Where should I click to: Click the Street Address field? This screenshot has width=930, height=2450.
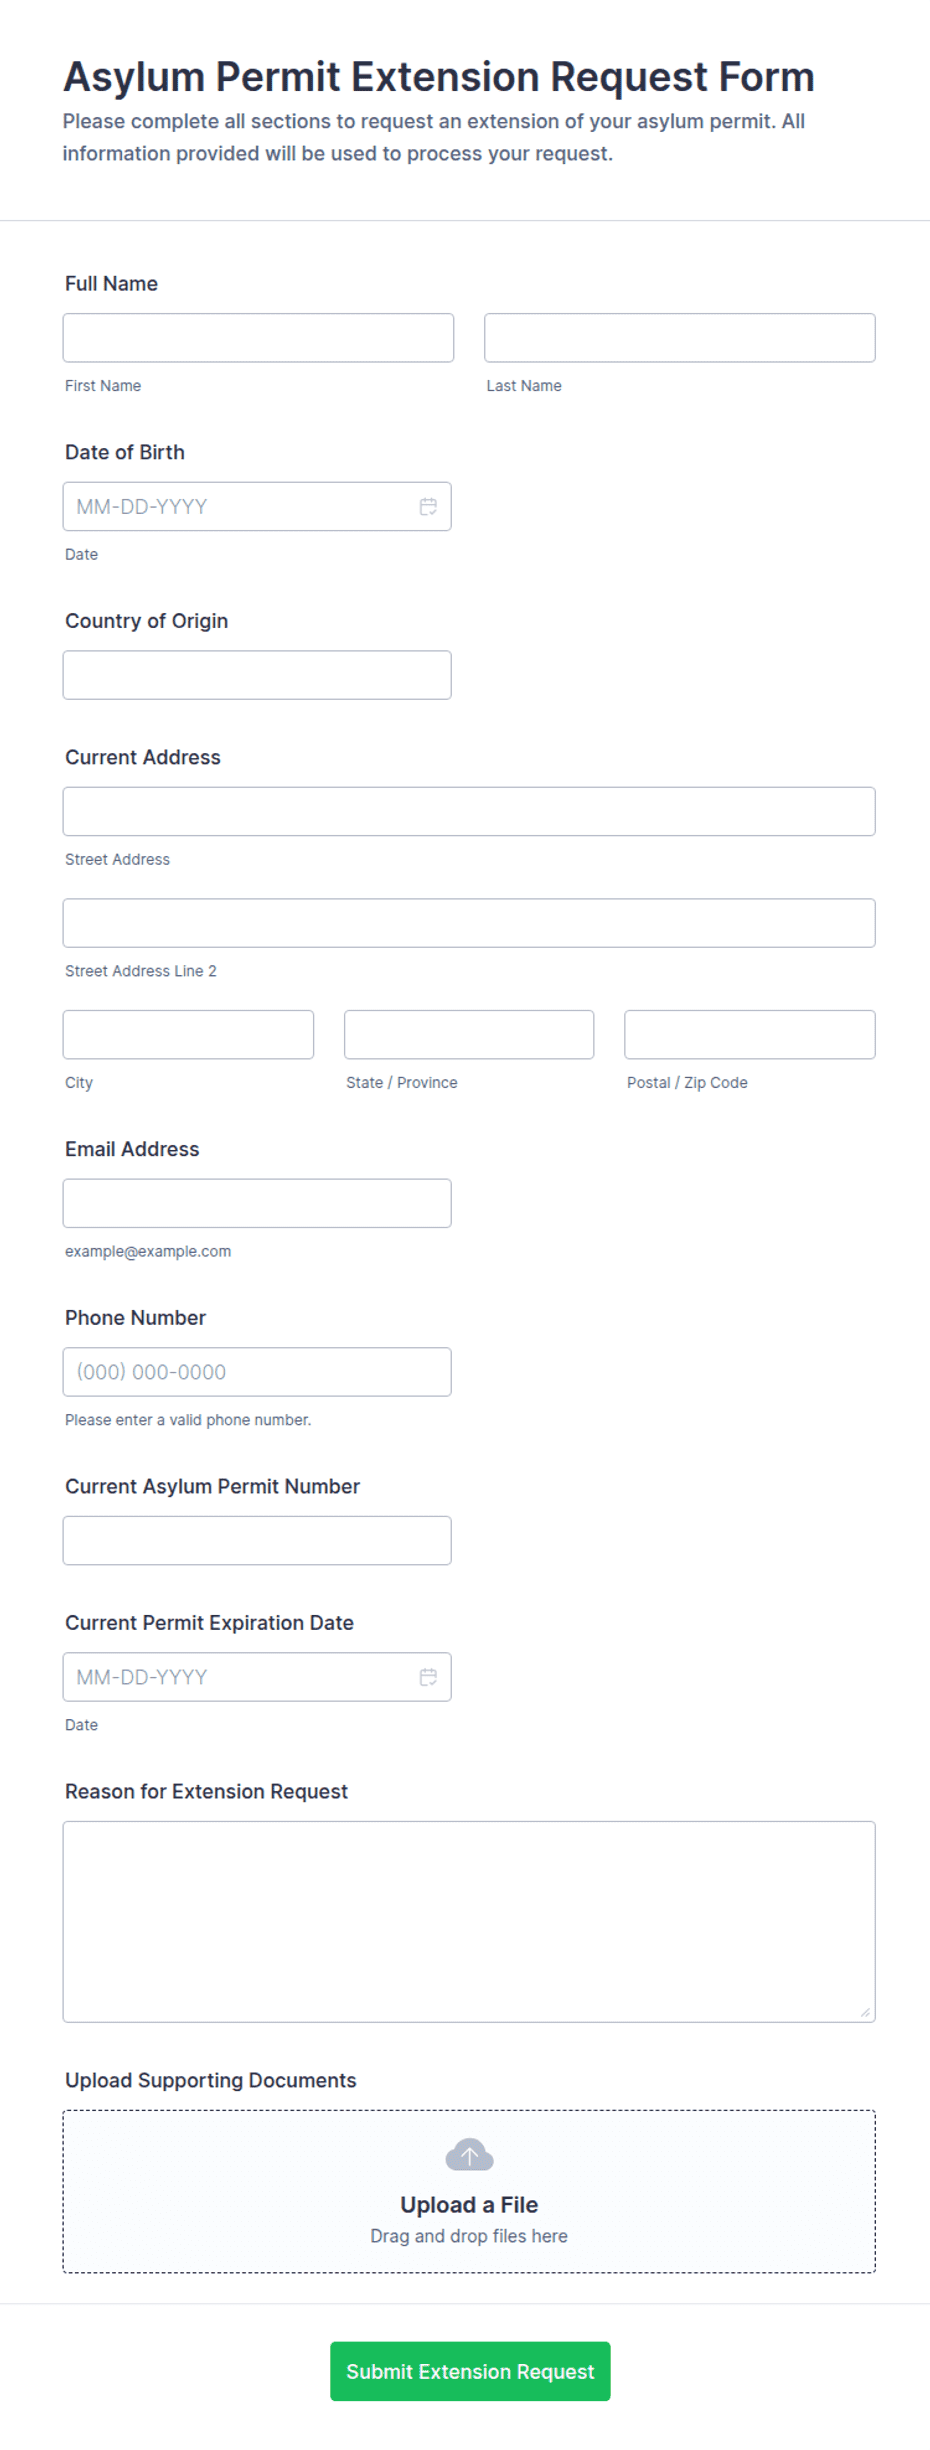469,811
